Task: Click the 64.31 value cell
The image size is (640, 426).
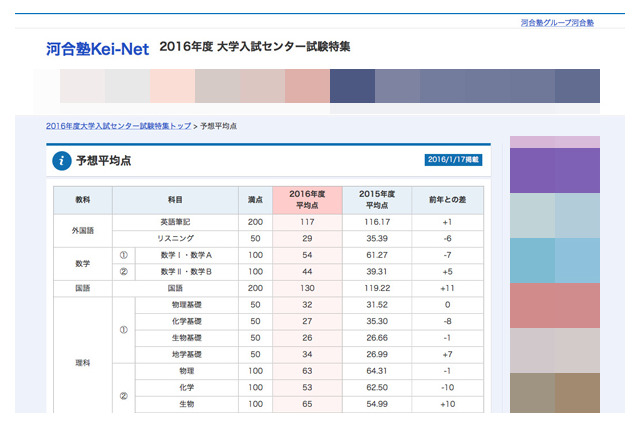Action: coord(377,371)
